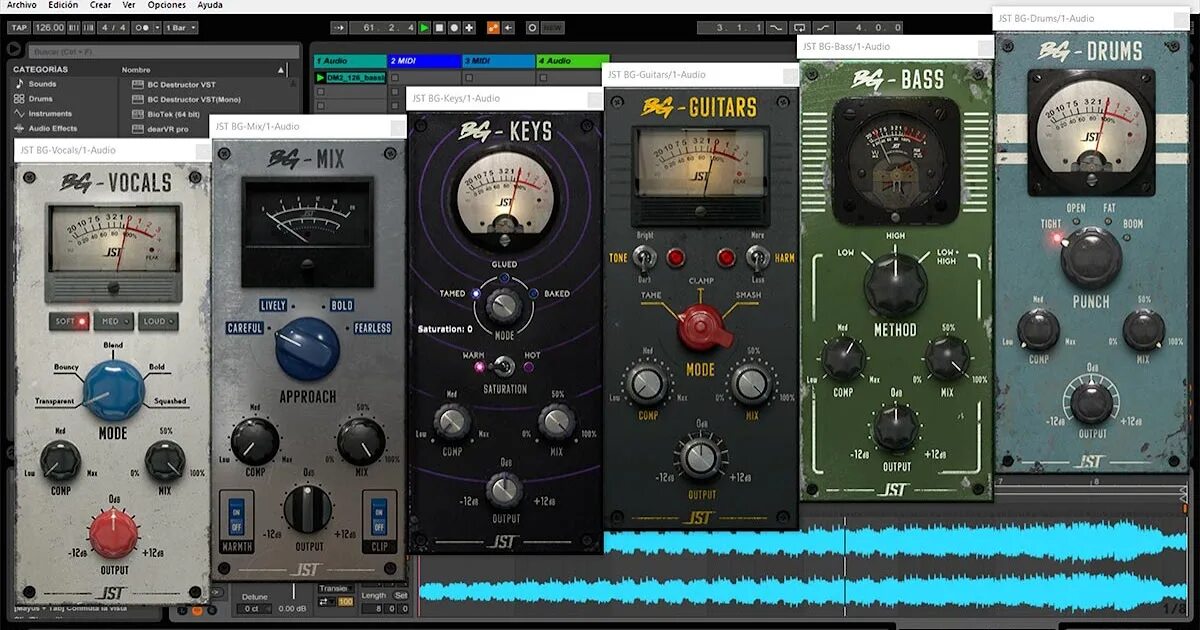
Task: Click the Follow arrow button left of the position display
Action: [x=339, y=27]
